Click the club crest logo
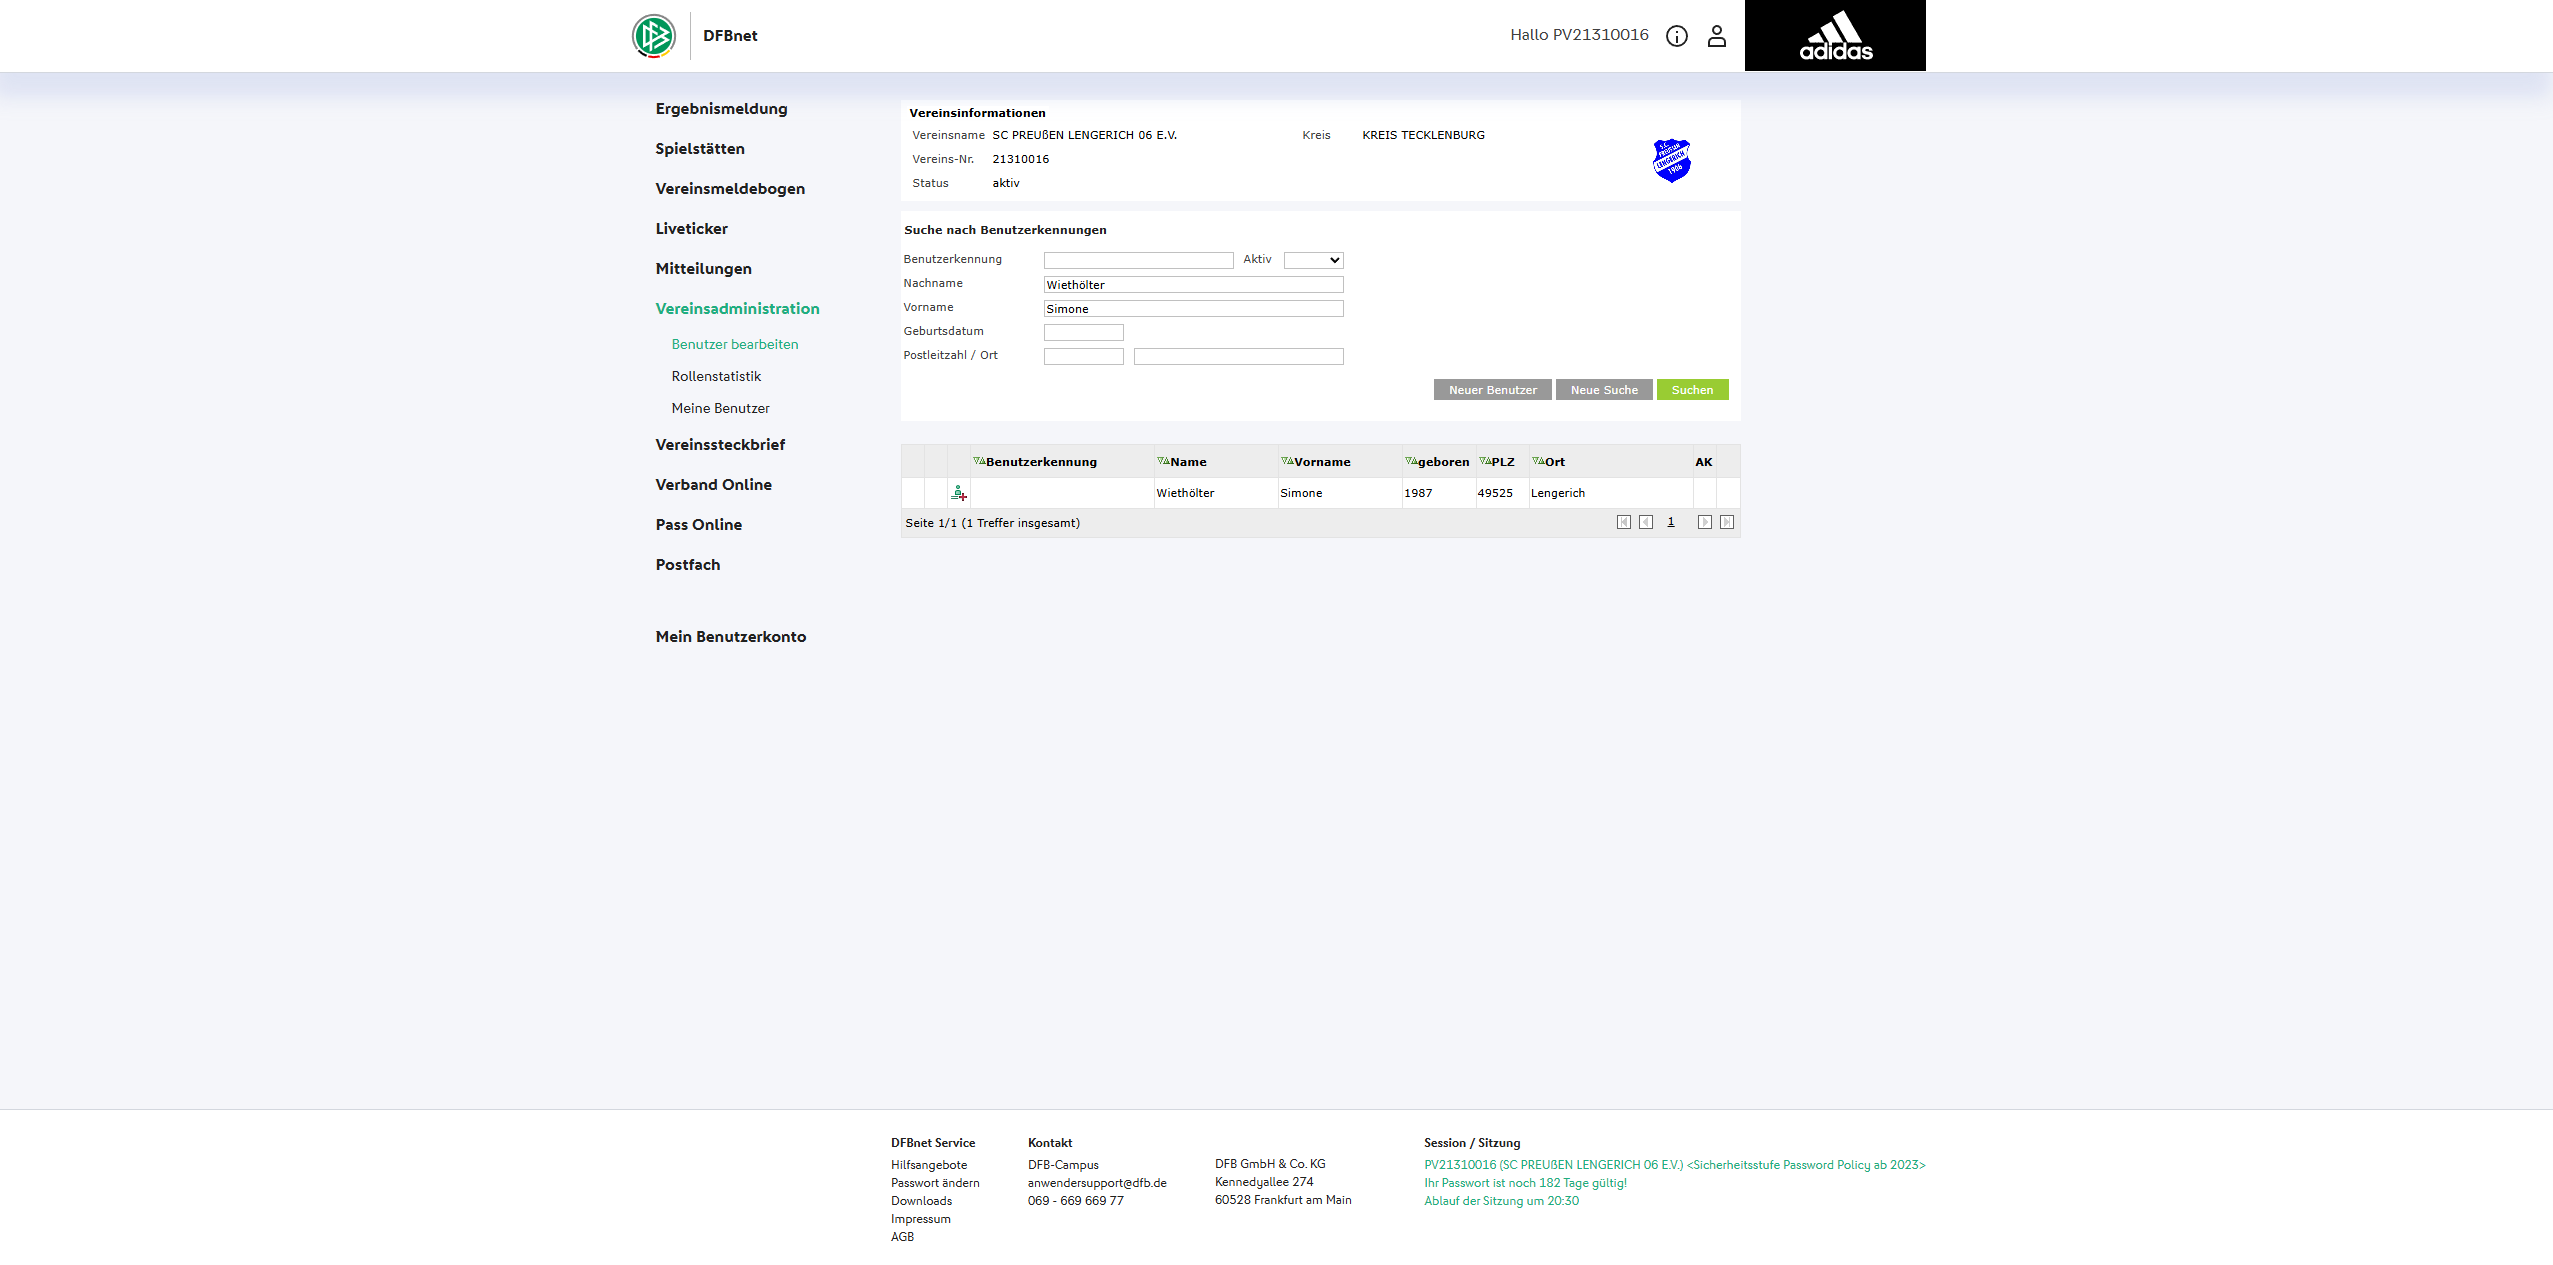The image size is (2553, 1265). tap(1671, 160)
